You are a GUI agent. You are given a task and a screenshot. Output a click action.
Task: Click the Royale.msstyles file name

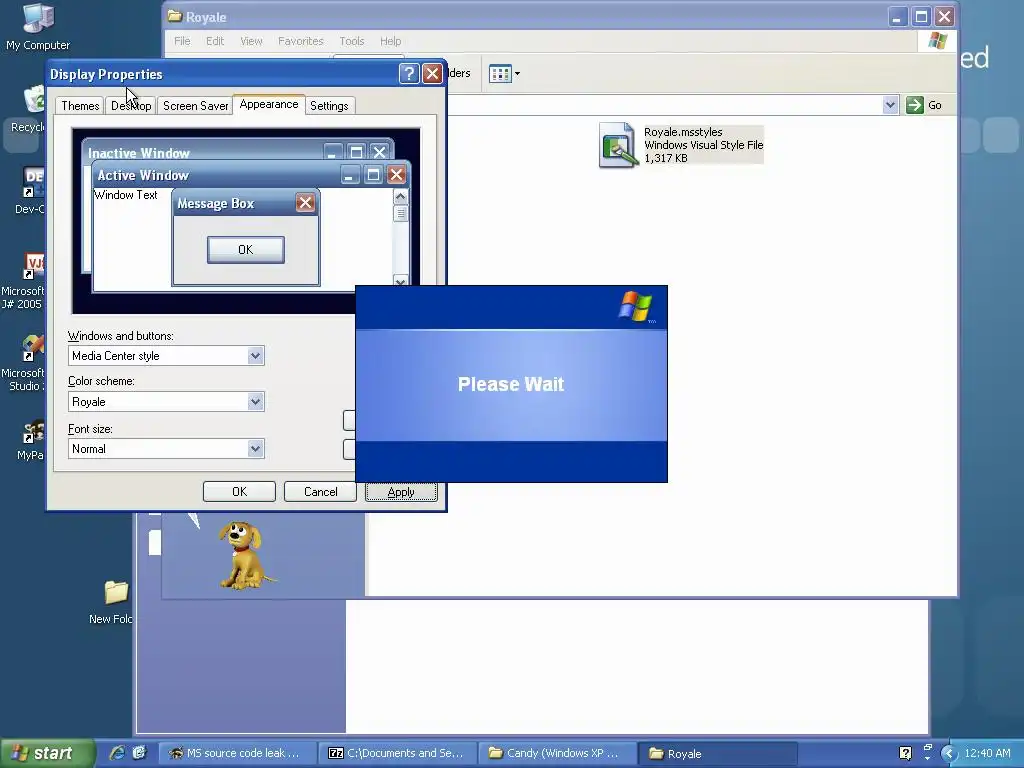point(682,132)
